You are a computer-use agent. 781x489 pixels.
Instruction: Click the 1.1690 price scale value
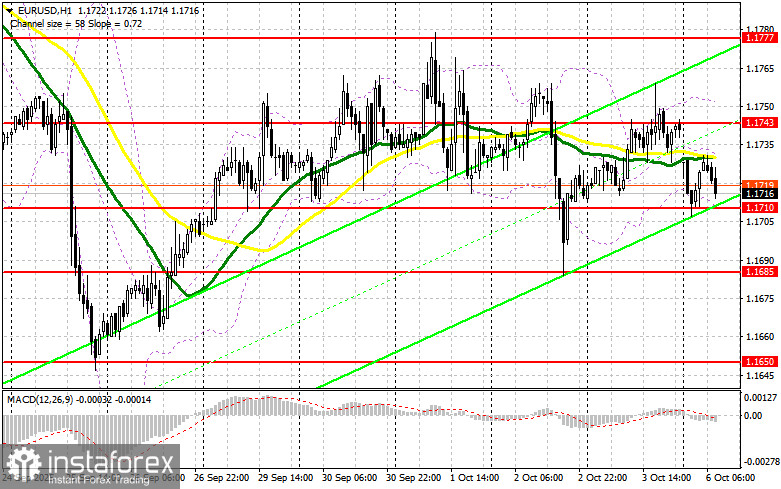[x=760, y=260]
